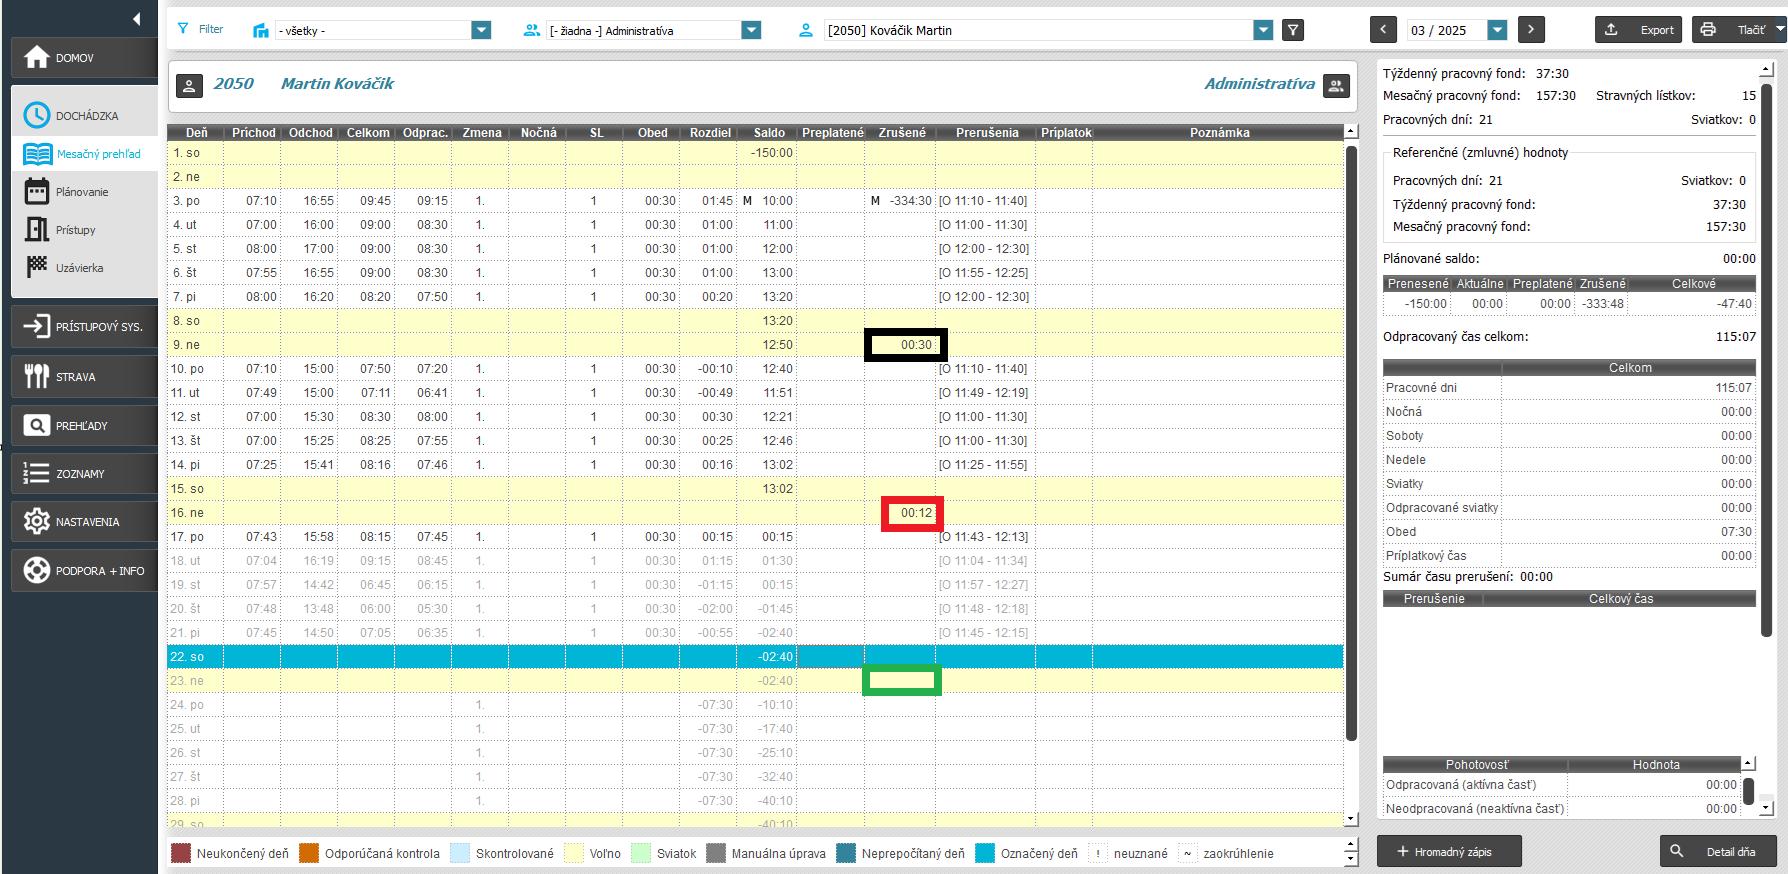Open the Strava meals section

85,377
